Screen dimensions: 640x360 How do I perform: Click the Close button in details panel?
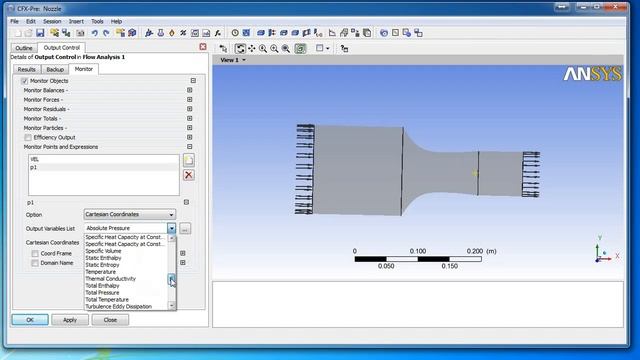(x=110, y=320)
